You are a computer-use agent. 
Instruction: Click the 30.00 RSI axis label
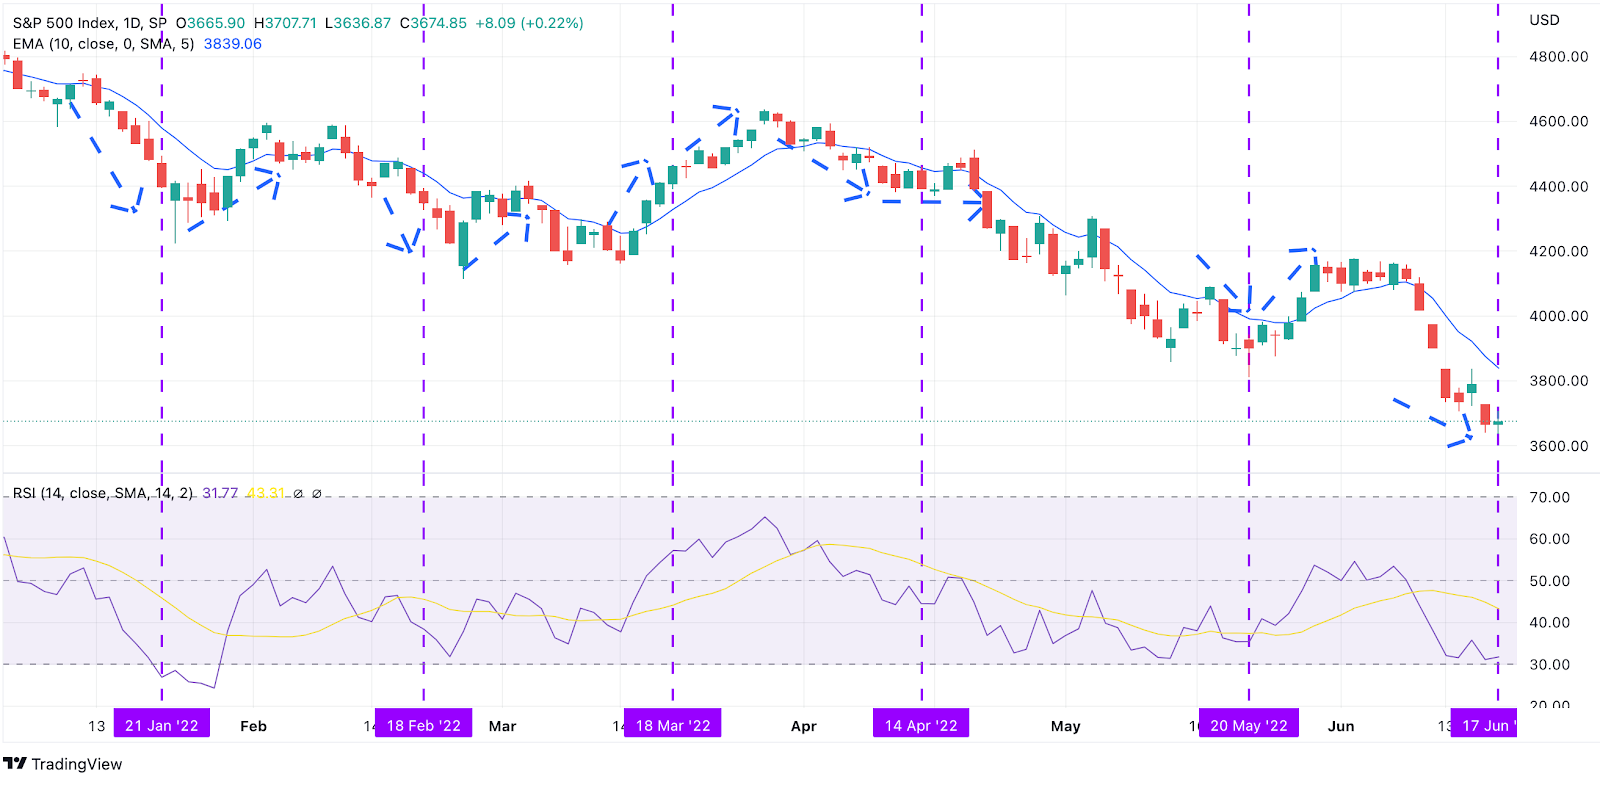point(1550,664)
